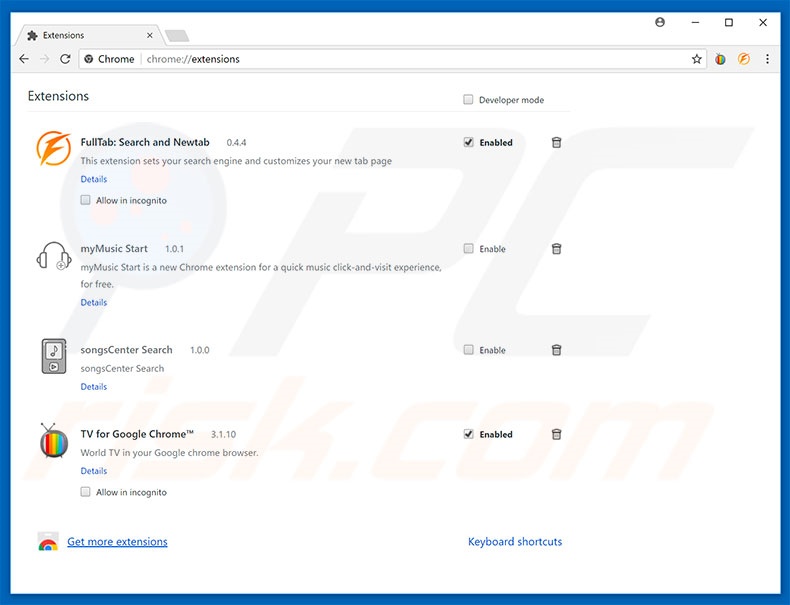Open Chrome three-dot menu
The height and width of the screenshot is (605, 790).
(767, 59)
